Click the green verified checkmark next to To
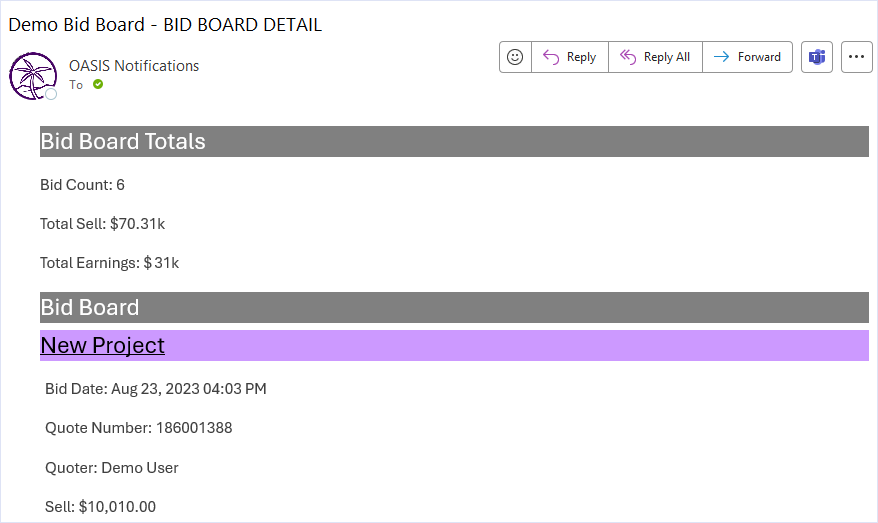878x523 pixels. pos(98,85)
